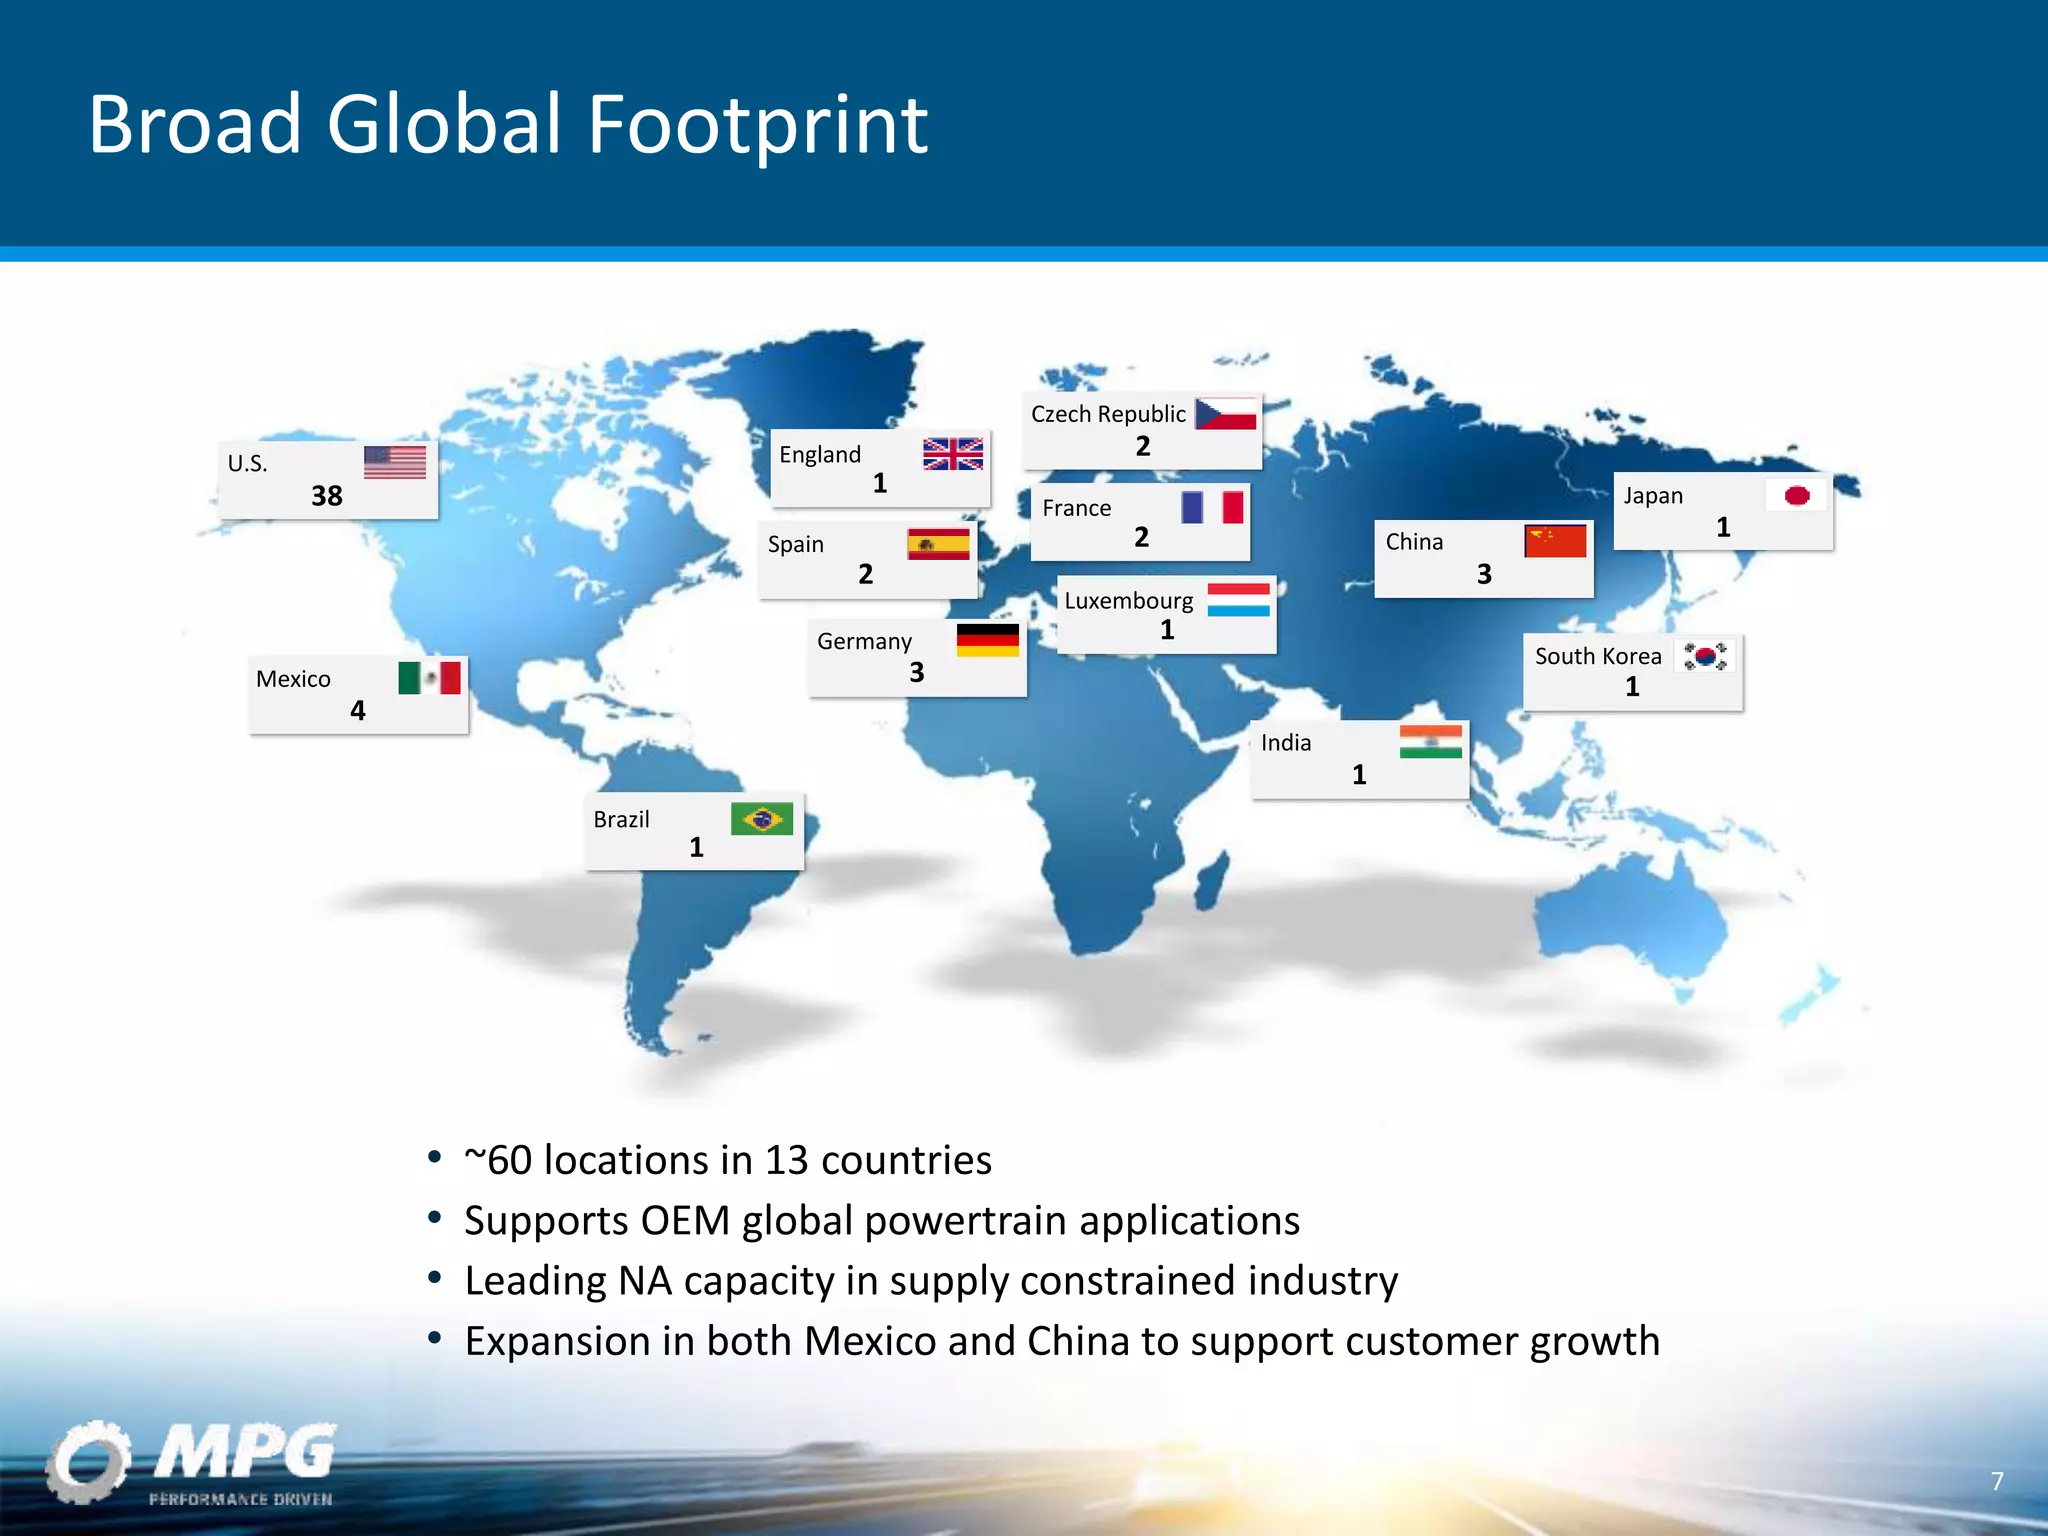This screenshot has height=1536, width=2048.
Task: Click the Czech Republic flag icon
Action: click(x=1226, y=414)
